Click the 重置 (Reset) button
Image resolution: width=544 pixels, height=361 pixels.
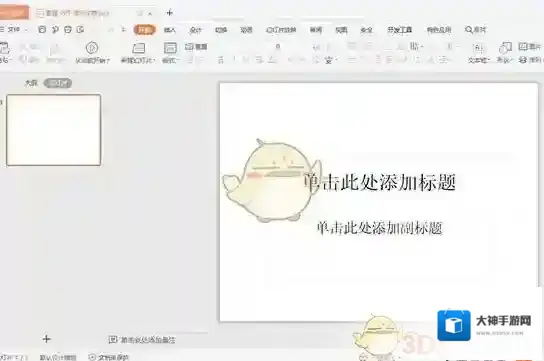(196, 47)
